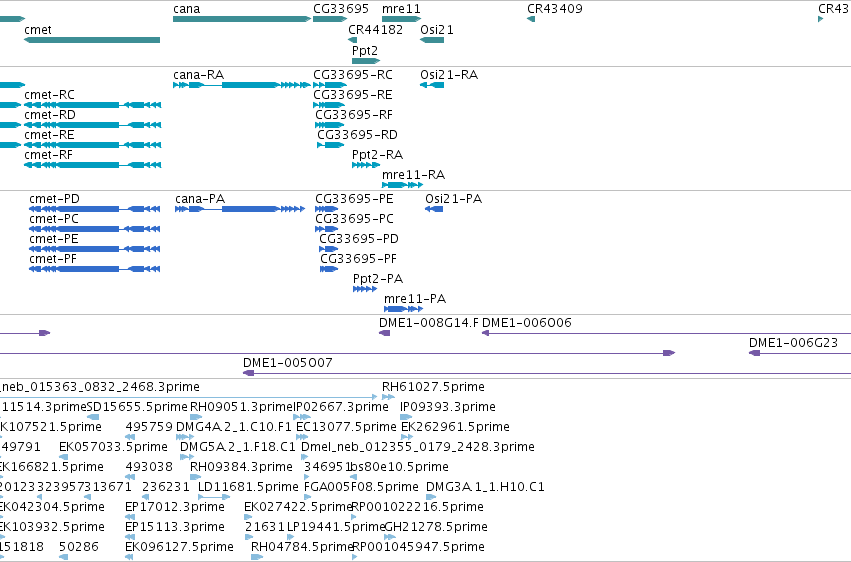Image resolution: width=851 pixels, height=562 pixels.
Task: Click the bs80e10.5prime EST label
Action: click(x=399, y=468)
